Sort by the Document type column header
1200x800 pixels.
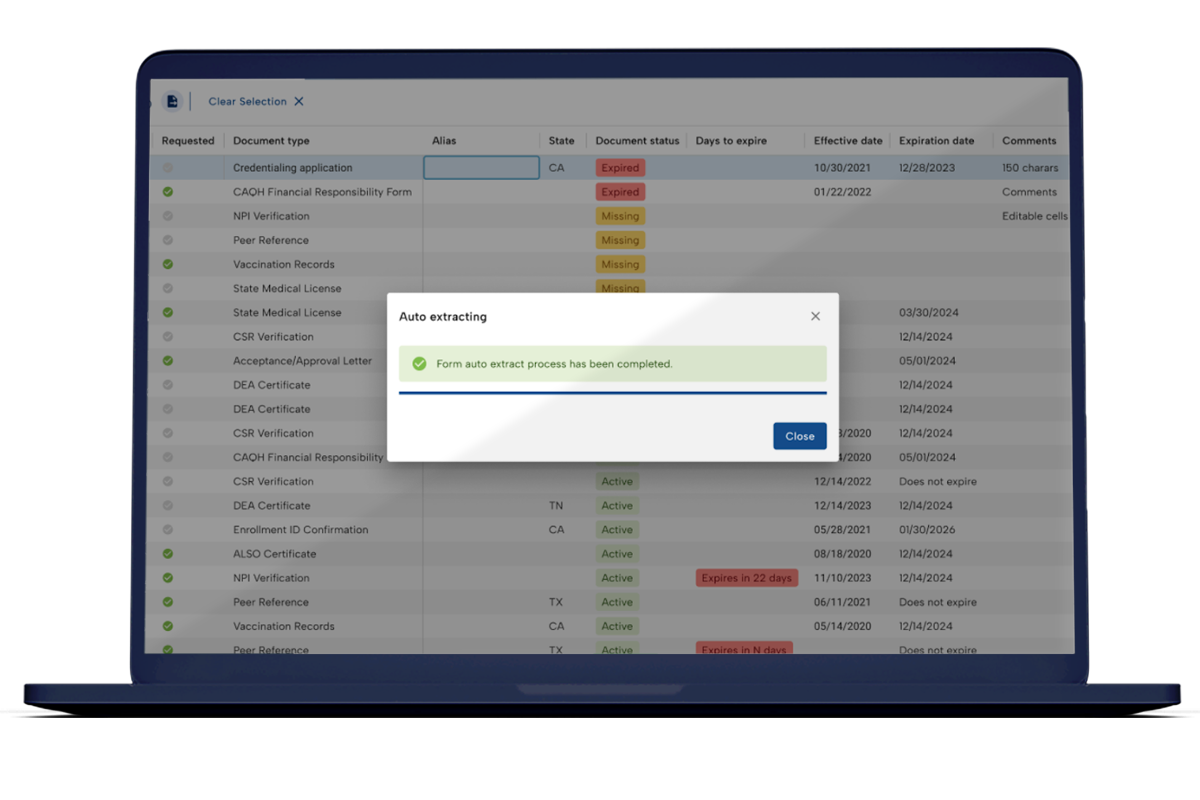[271, 141]
